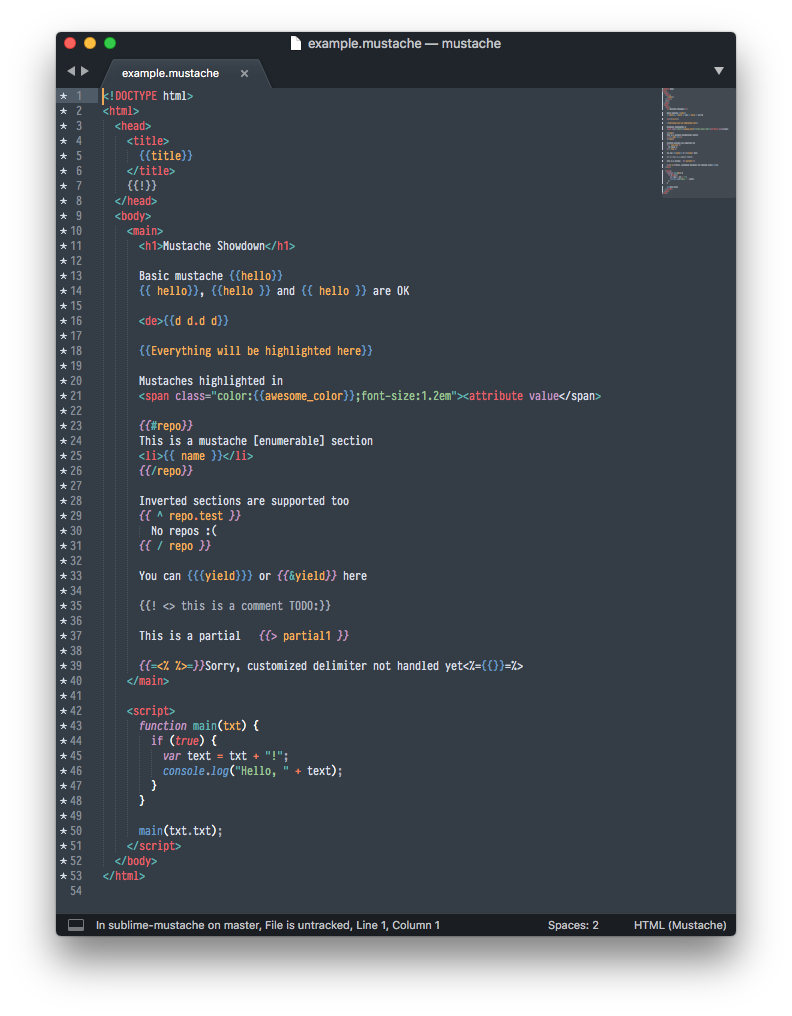Screen dimensions: 792x1016
Task: Click 'main(txt.txt);' call line
Action: [181, 831]
